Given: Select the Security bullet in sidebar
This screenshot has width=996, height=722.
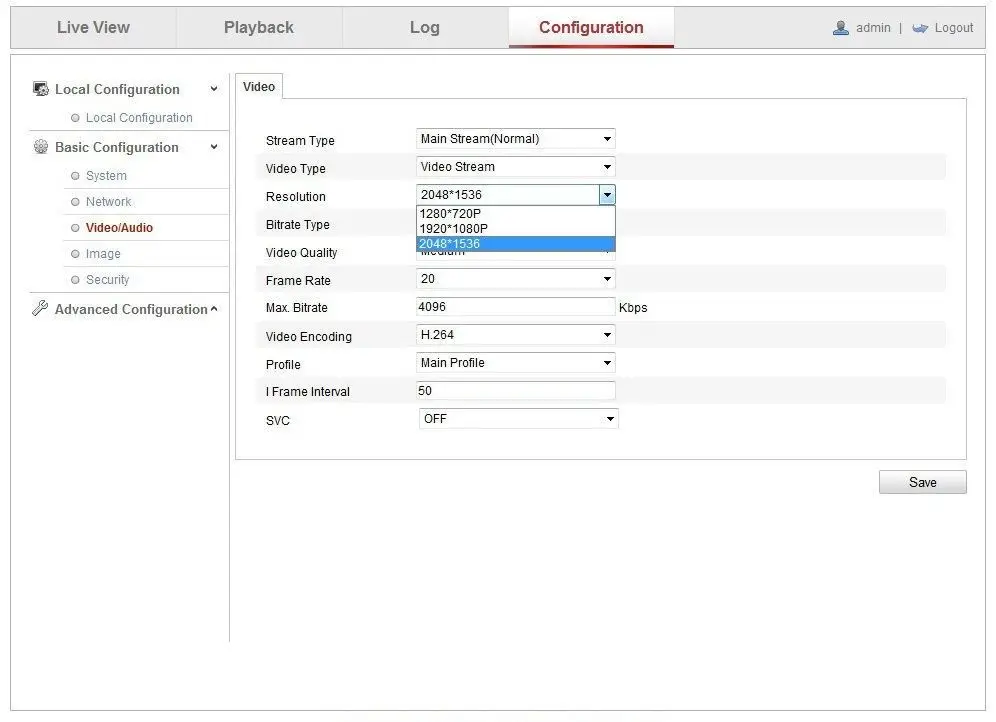Looking at the screenshot, I should 75,280.
